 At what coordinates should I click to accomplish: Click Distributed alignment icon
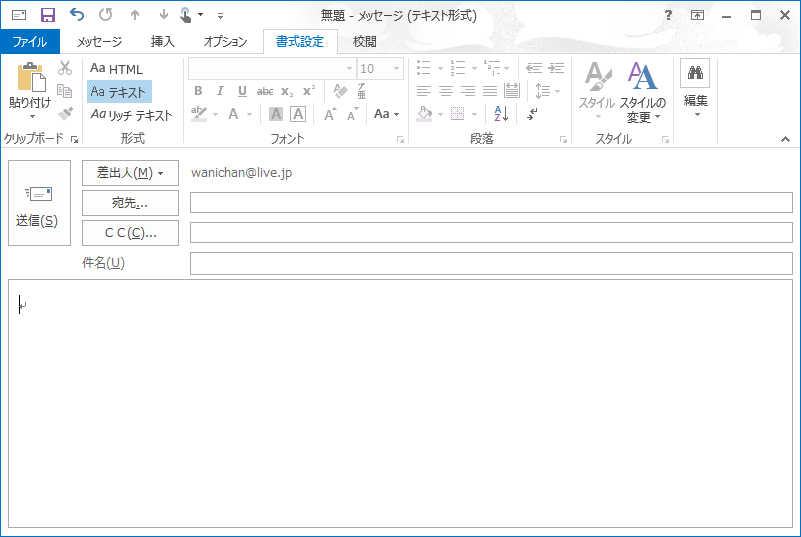coord(511,90)
